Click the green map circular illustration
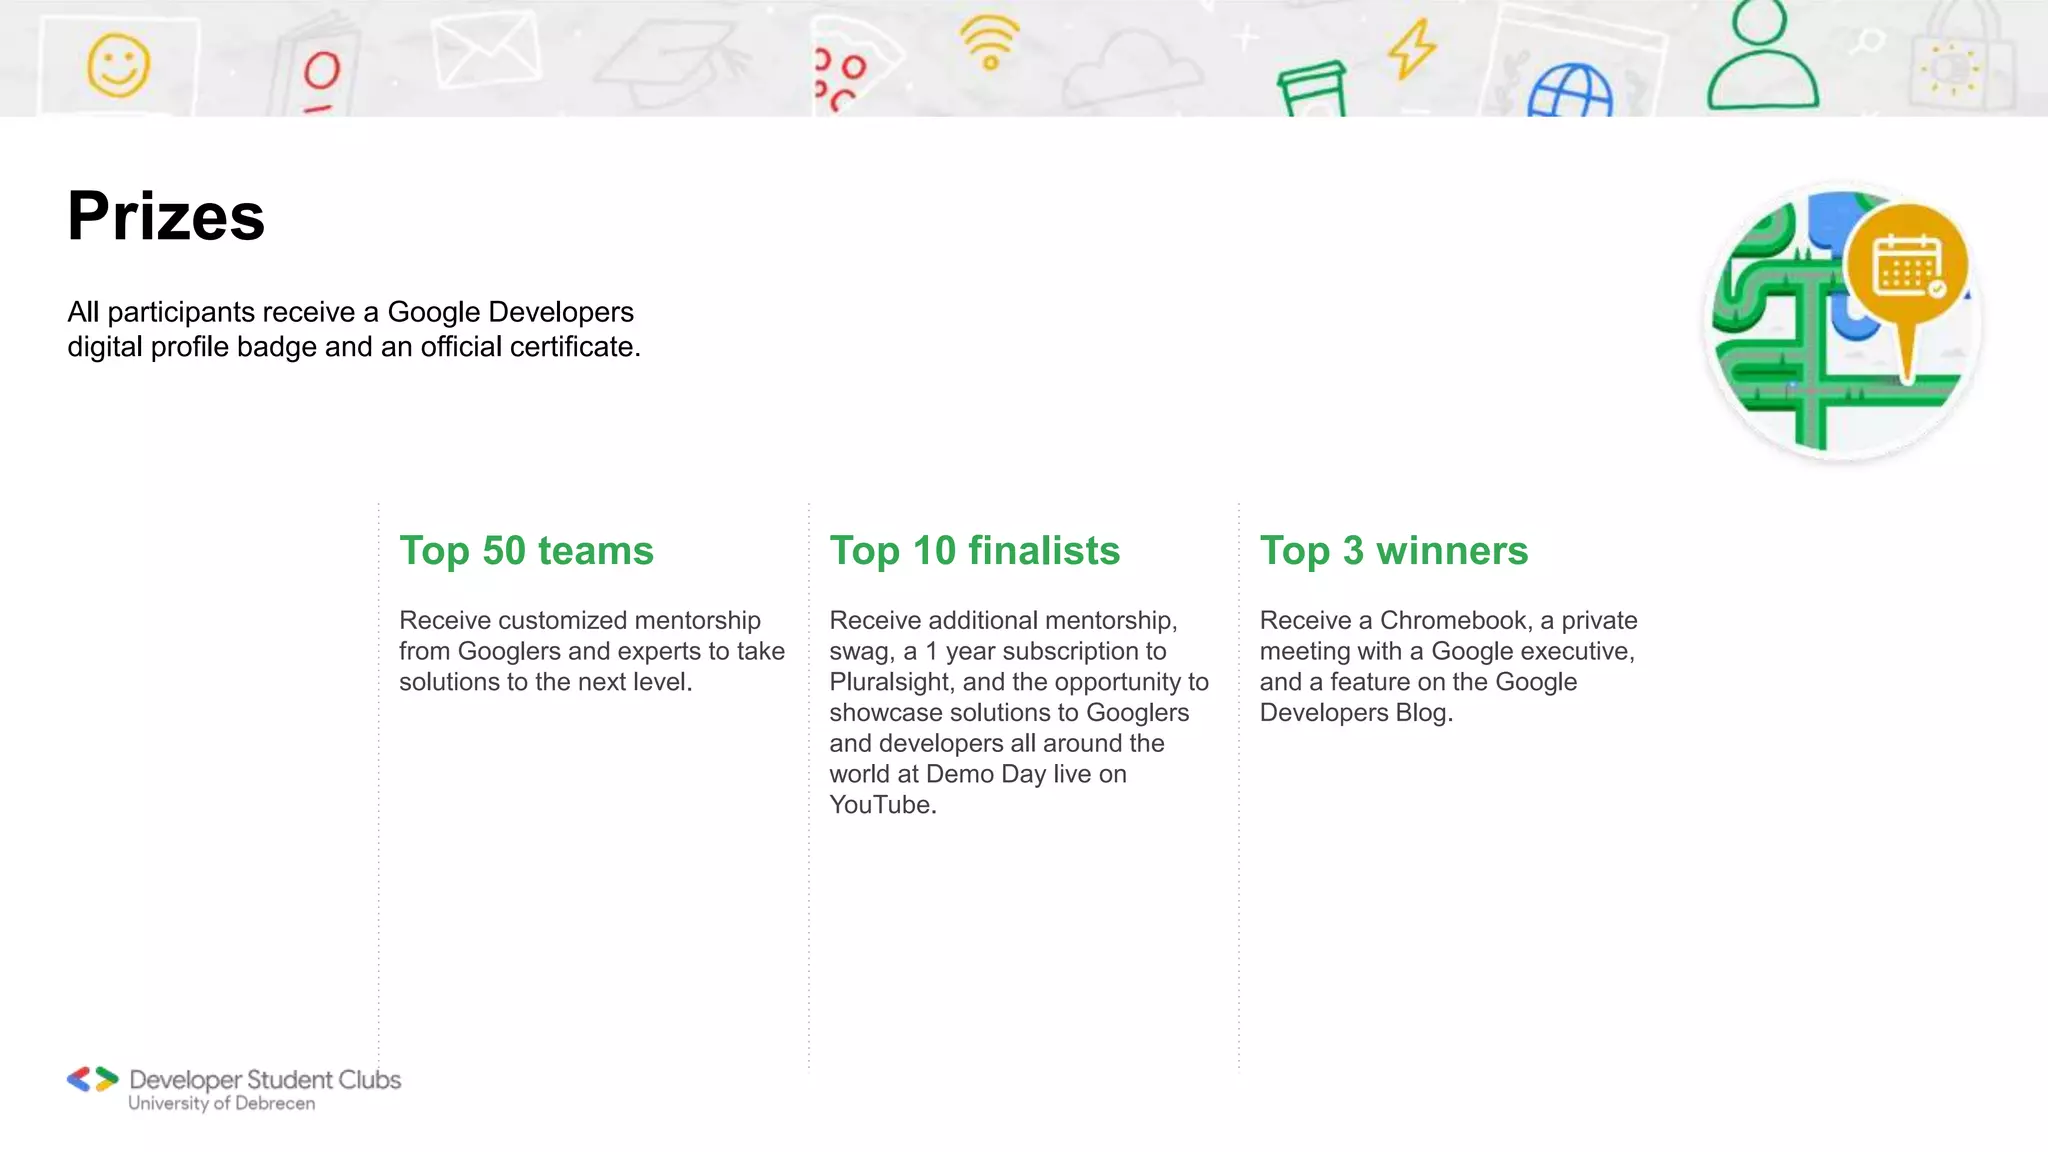The height and width of the screenshot is (1152, 2048). [1790, 360]
